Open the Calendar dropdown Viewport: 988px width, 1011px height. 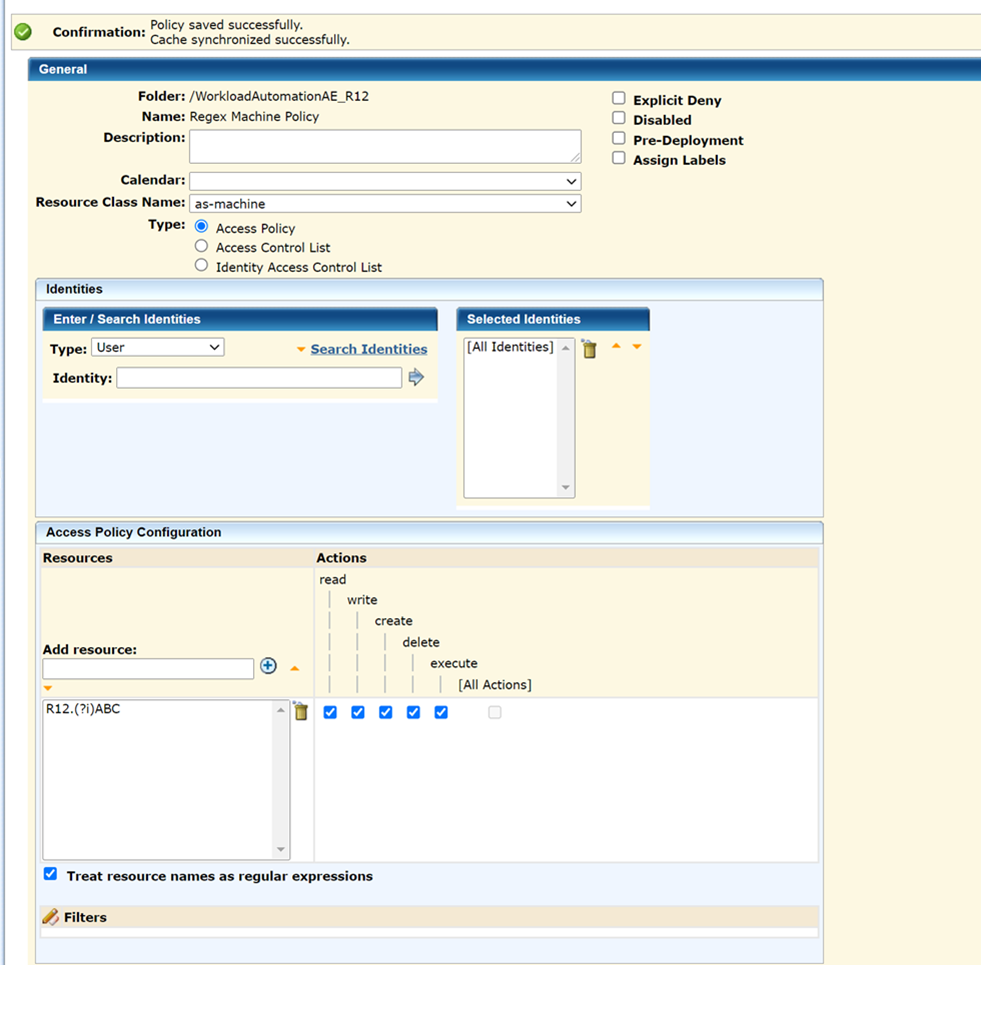(385, 181)
